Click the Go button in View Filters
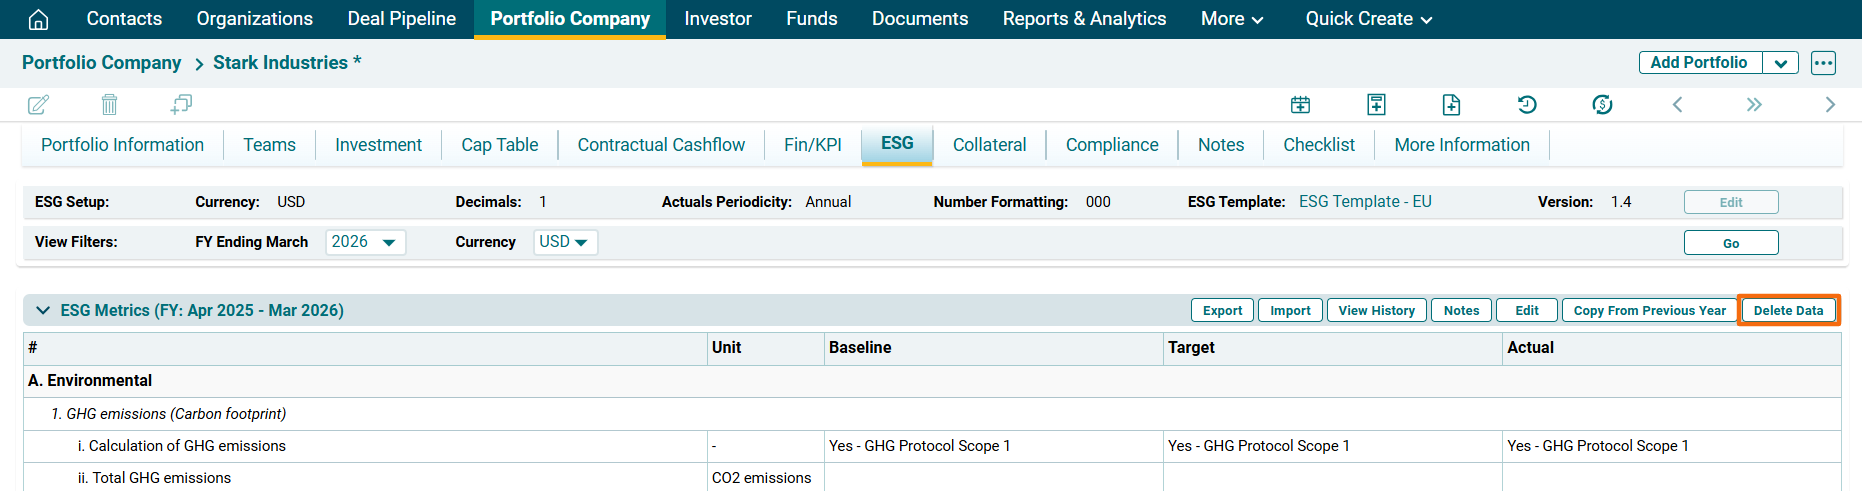The width and height of the screenshot is (1862, 491). pos(1730,243)
